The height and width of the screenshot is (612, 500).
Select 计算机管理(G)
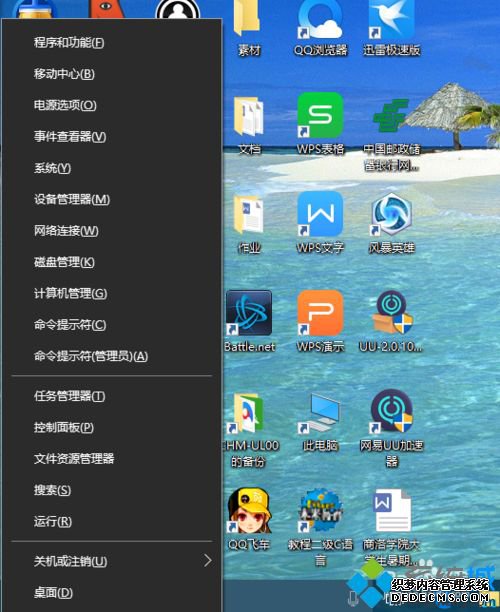click(x=112, y=294)
